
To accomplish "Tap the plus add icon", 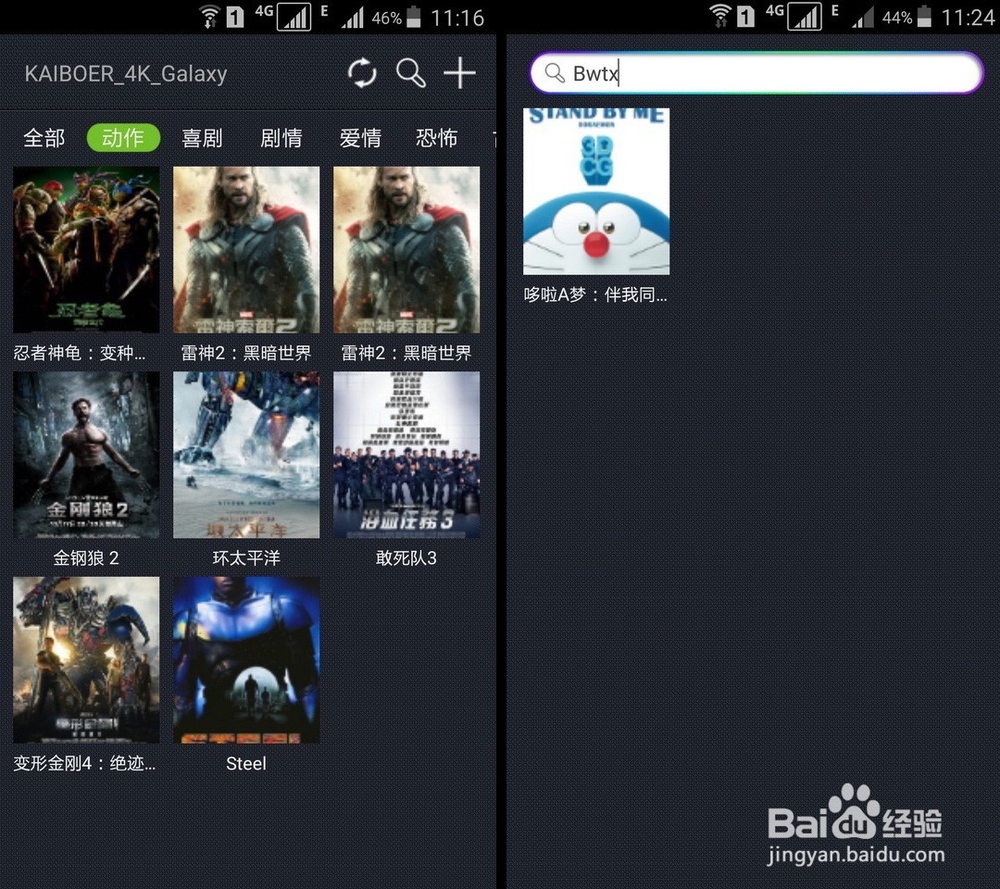I will click(459, 73).
